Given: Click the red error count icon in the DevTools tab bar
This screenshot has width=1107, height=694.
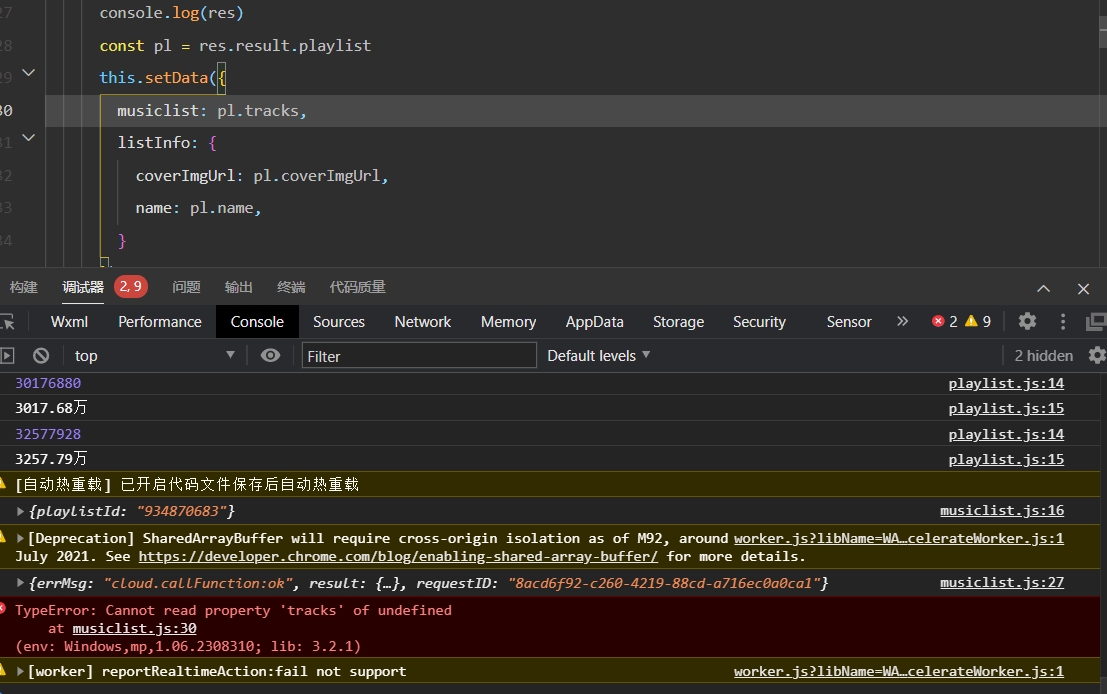Looking at the screenshot, I should coord(938,321).
